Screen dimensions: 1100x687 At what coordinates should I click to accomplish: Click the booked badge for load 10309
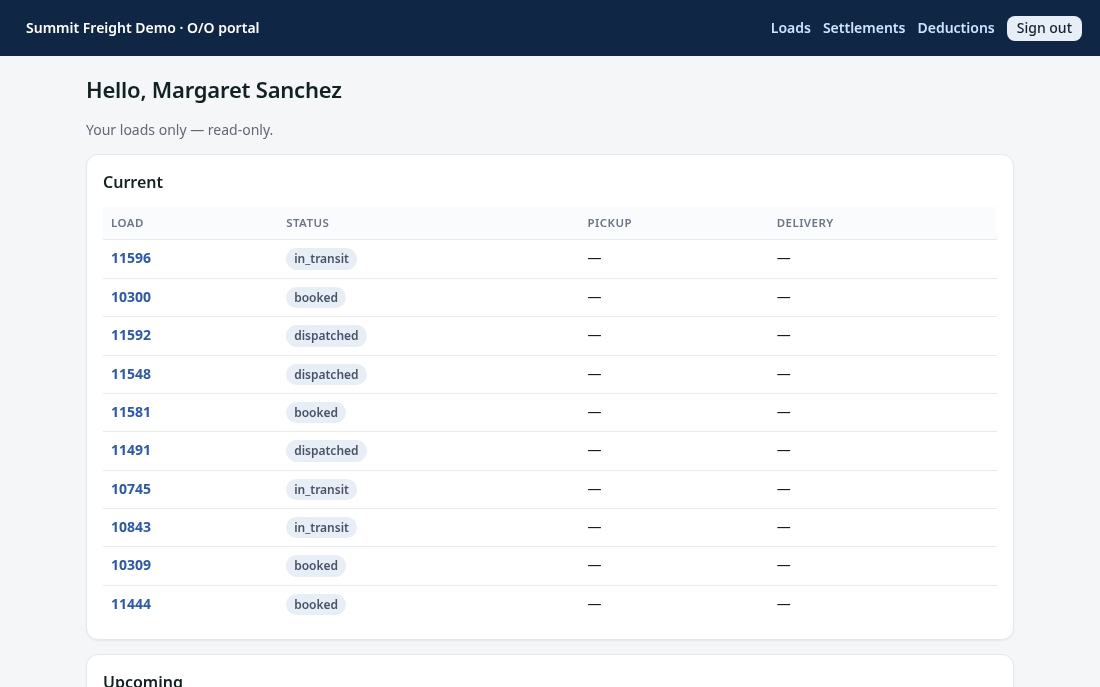316,566
